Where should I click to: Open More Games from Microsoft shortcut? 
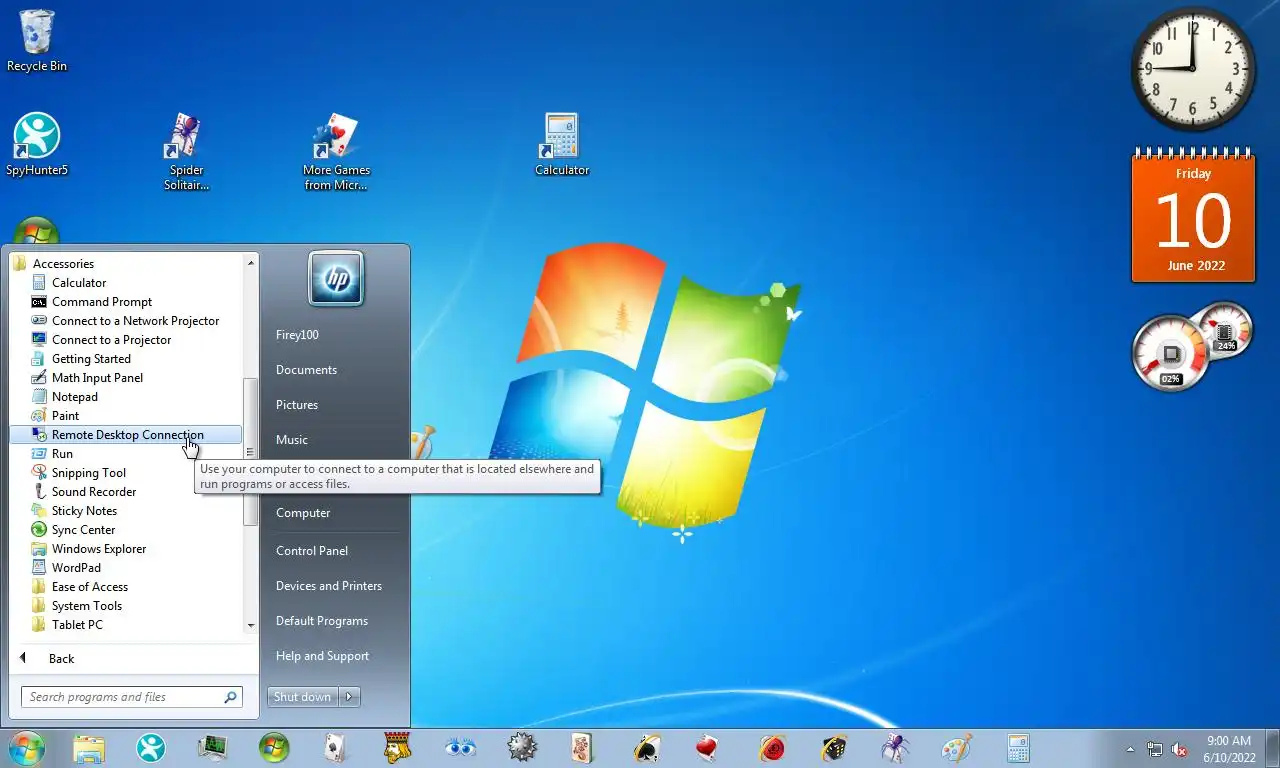pos(336,151)
